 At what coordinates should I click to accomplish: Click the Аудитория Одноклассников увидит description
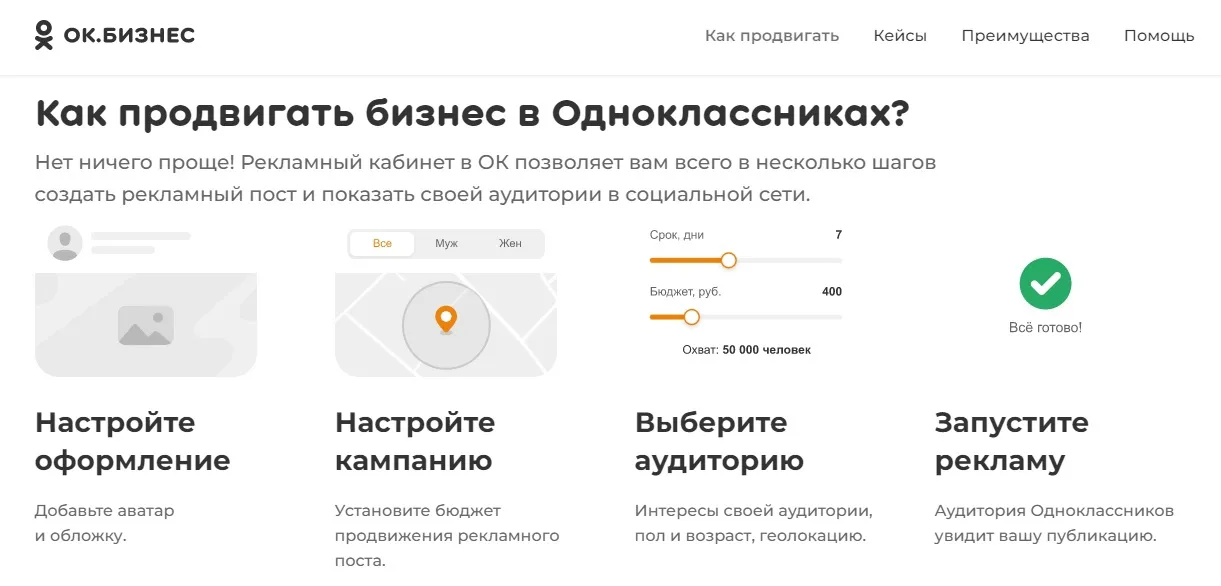tap(1054, 523)
